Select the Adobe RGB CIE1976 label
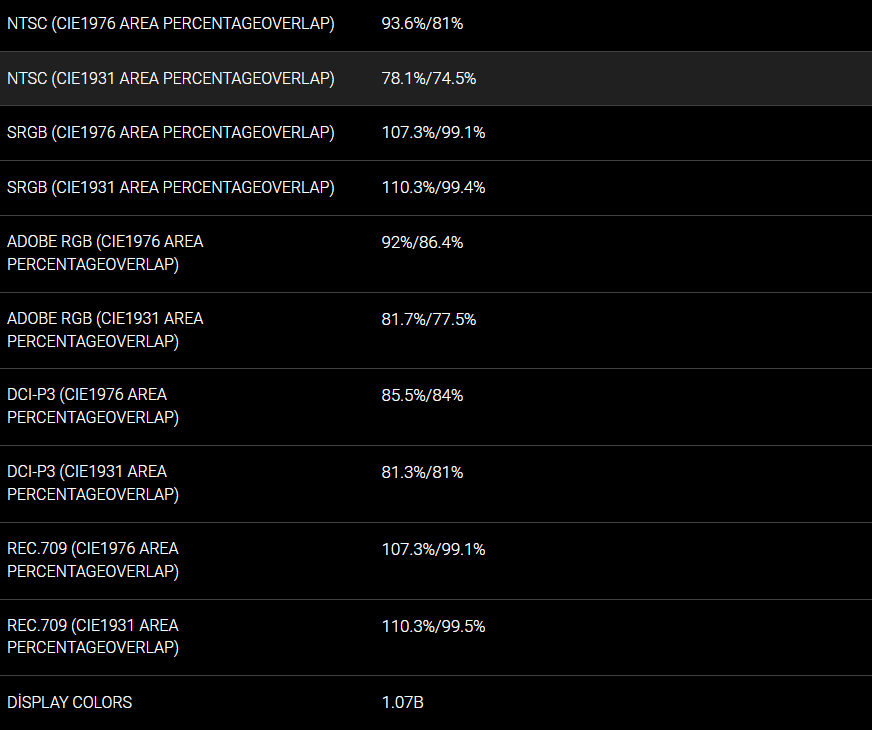Viewport: 872px width, 730px height. coord(105,253)
